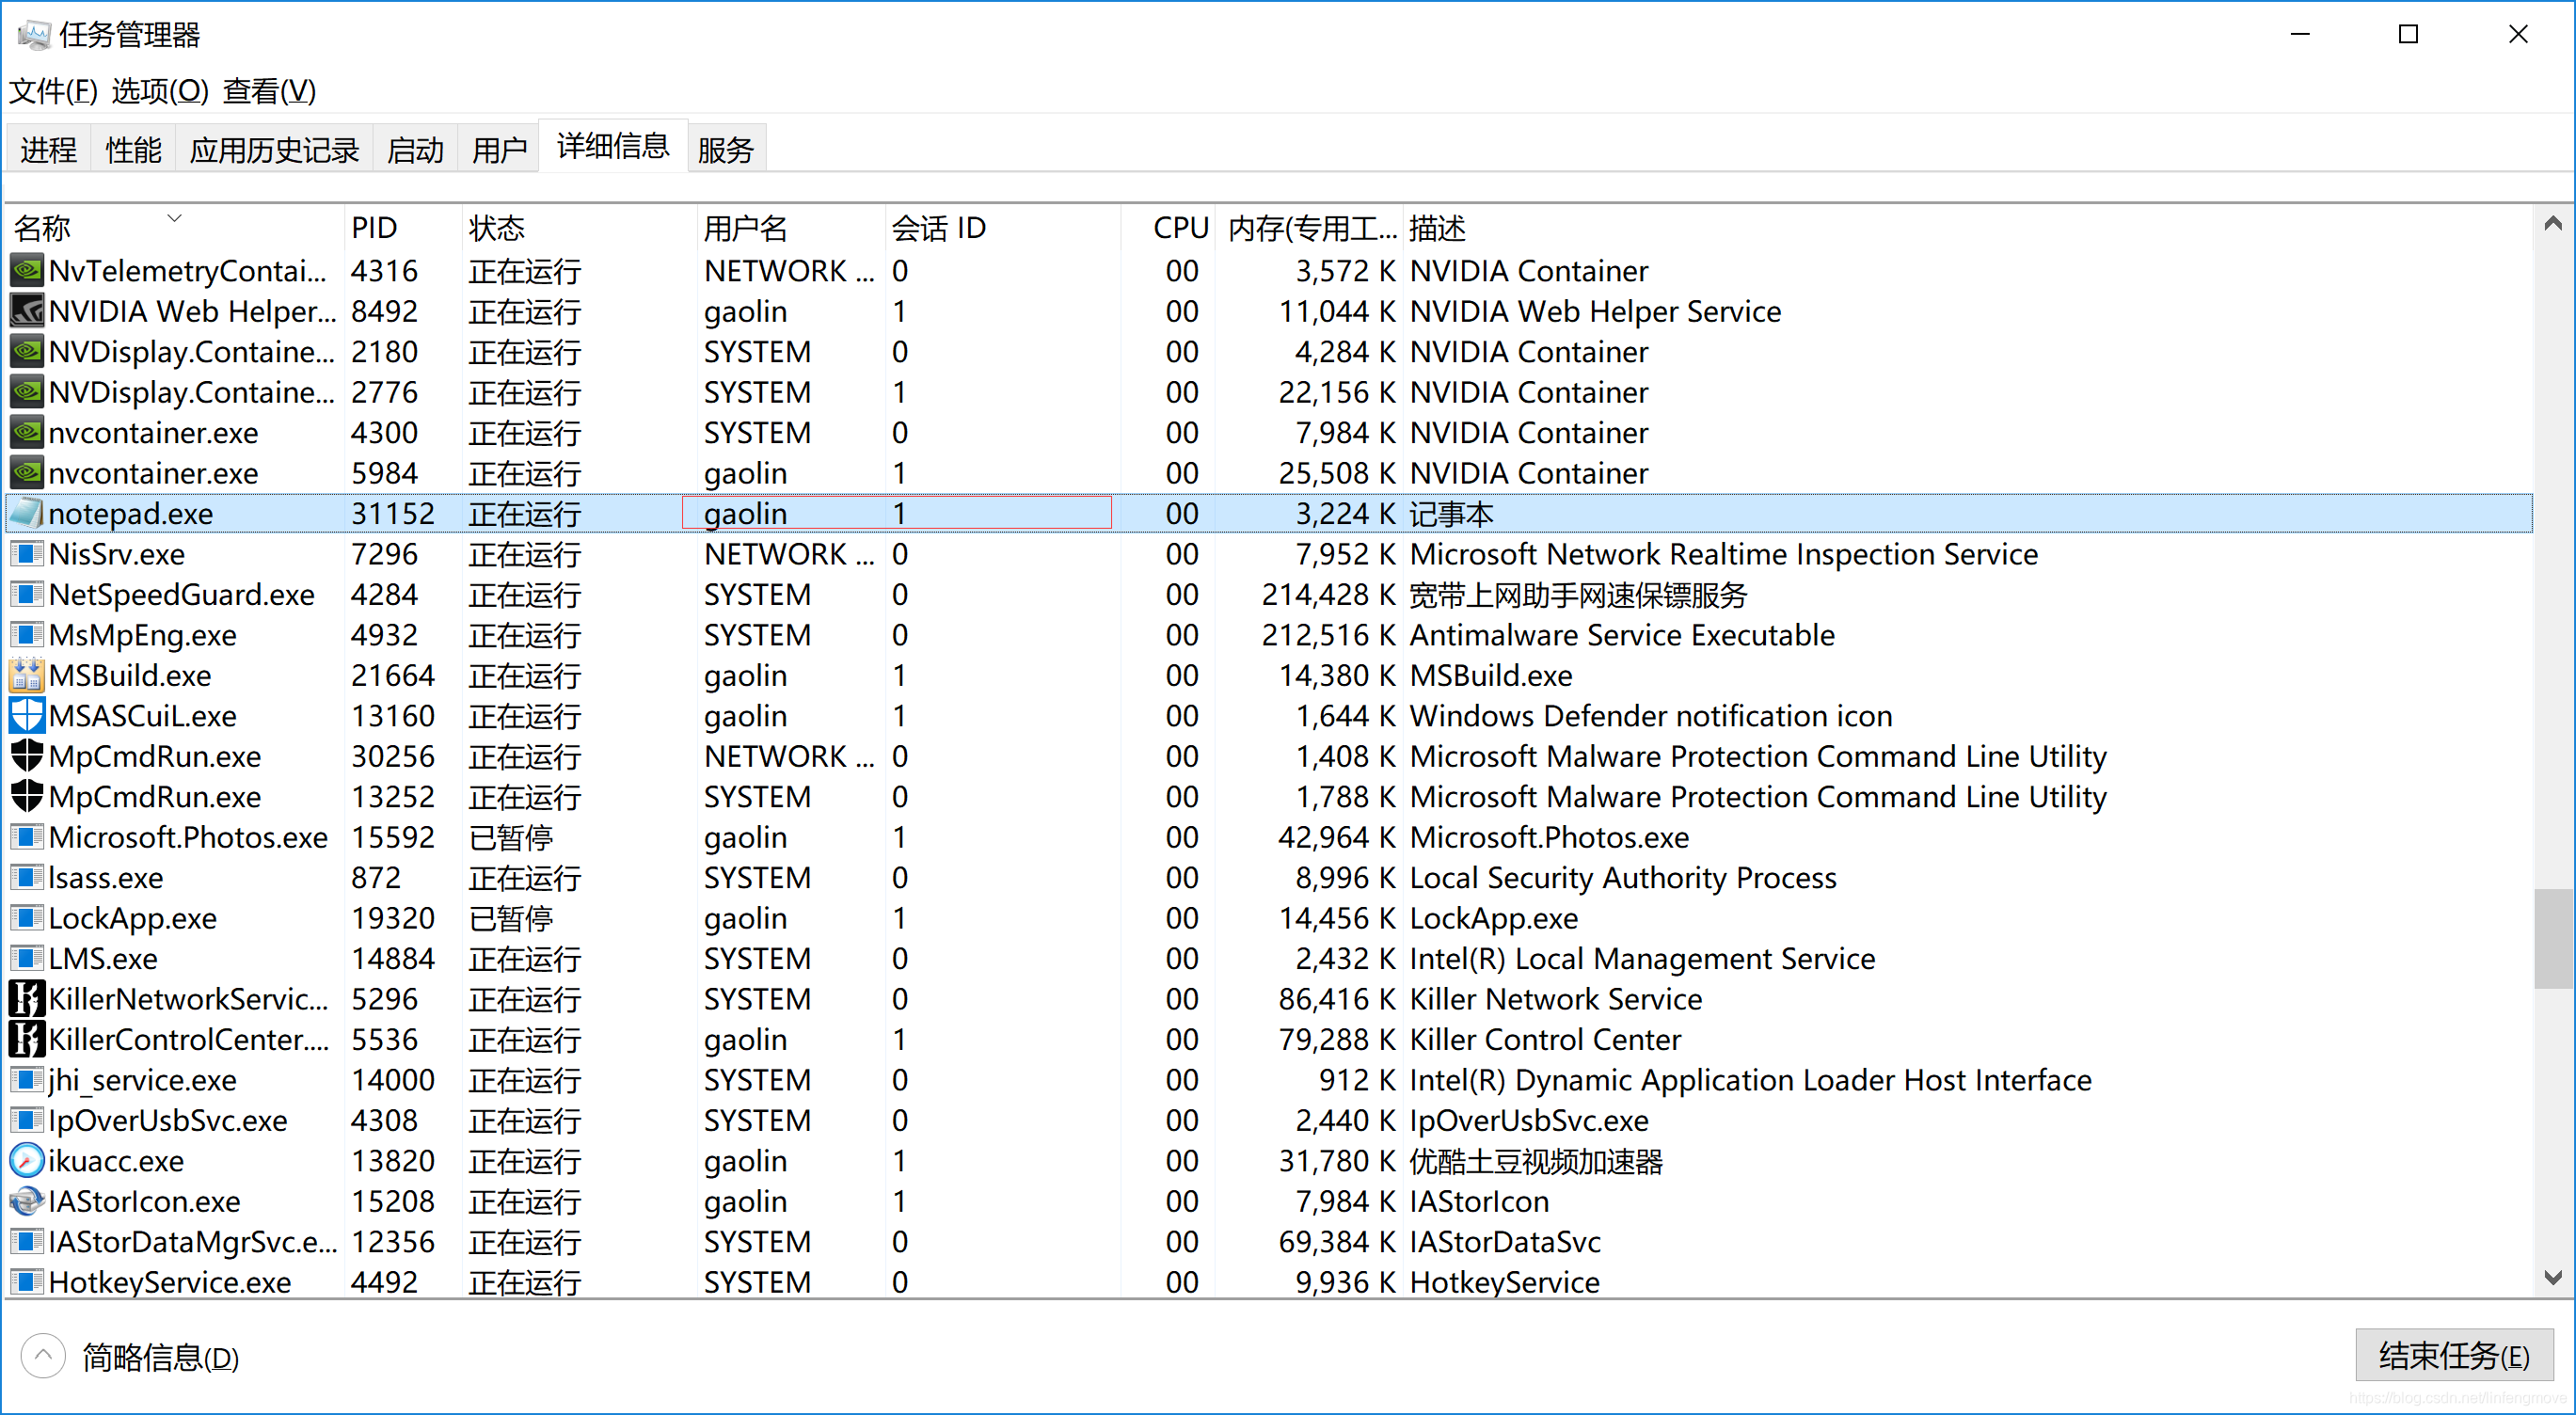Image resolution: width=2576 pixels, height=1415 pixels.
Task: Select the MSASCuiL.exe shield icon
Action: click(x=27, y=716)
